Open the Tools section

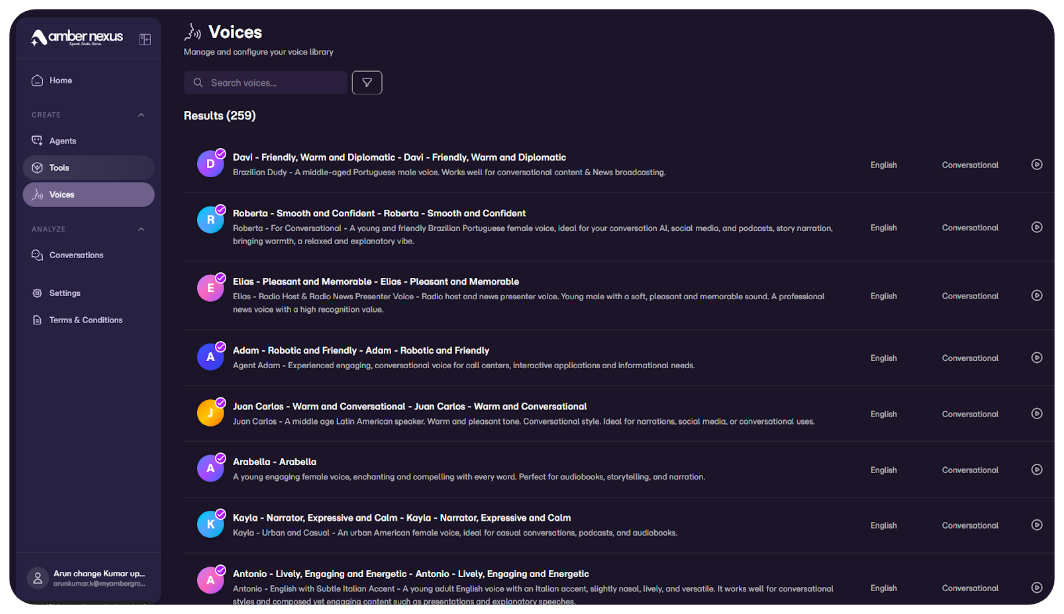click(x=59, y=168)
